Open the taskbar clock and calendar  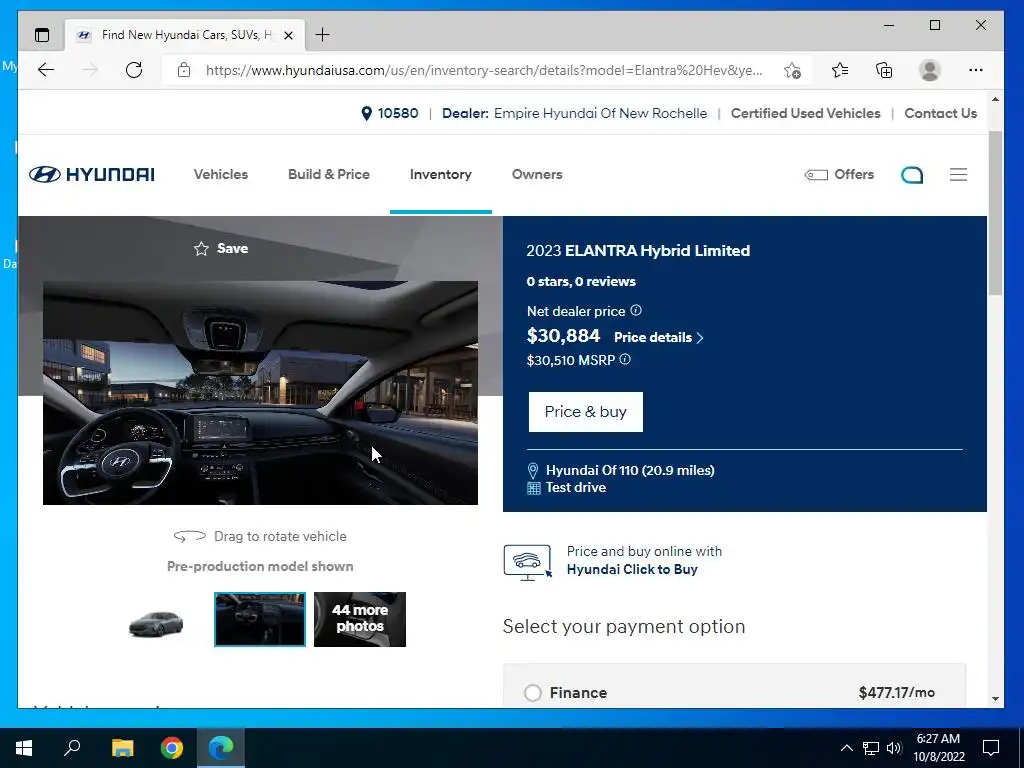coord(938,748)
